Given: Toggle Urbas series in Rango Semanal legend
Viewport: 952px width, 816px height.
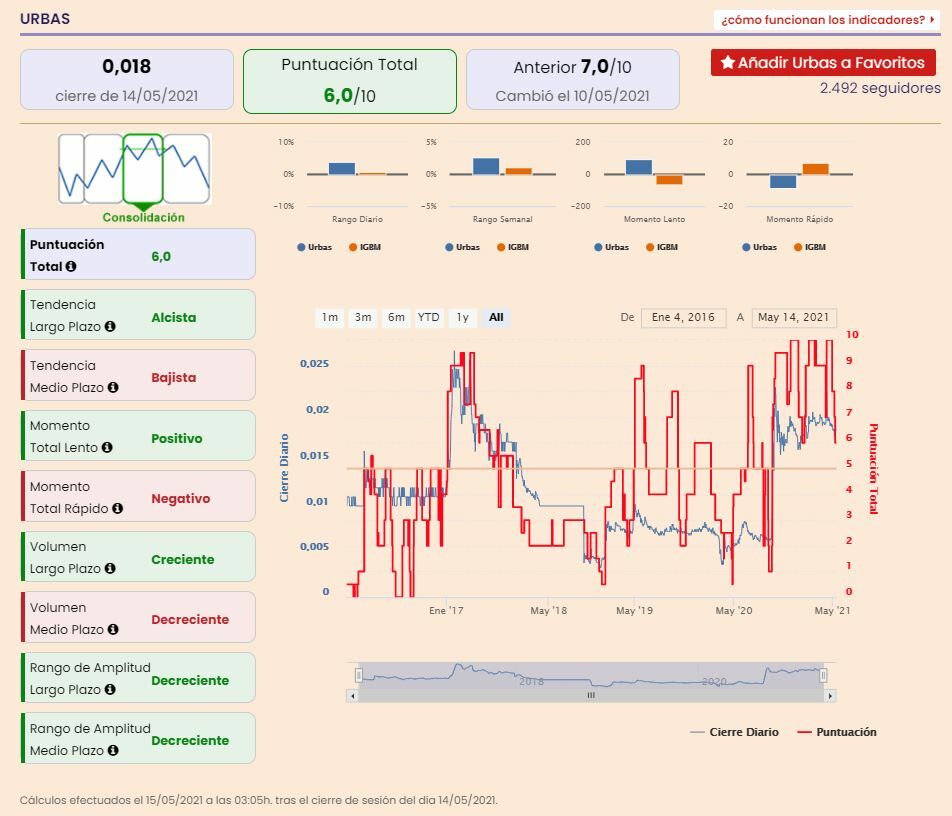Looking at the screenshot, I should pyautogui.click(x=462, y=247).
